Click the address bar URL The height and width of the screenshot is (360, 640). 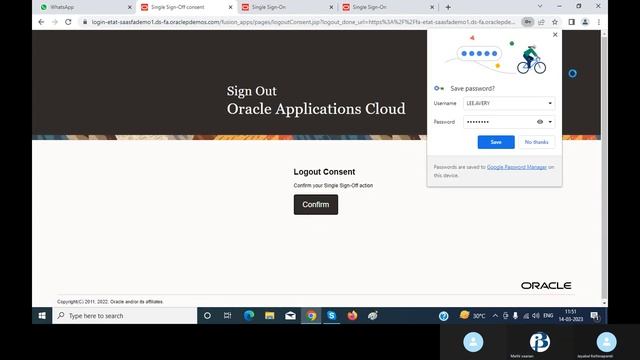303,22
